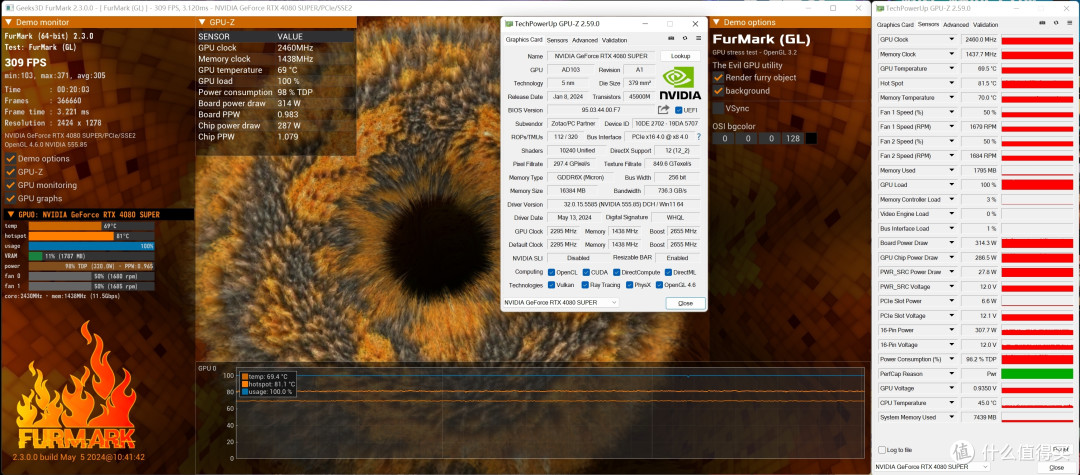Open the PerfCap Reason sensor dropdown arrow

[951, 374]
